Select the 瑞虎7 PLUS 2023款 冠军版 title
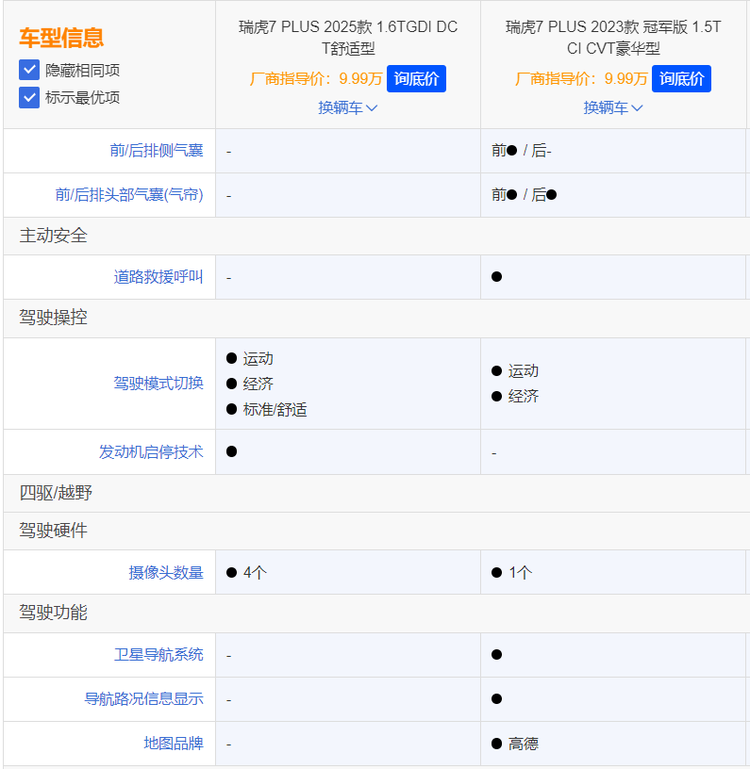Image resolution: width=750 pixels, height=769 pixels. click(613, 37)
